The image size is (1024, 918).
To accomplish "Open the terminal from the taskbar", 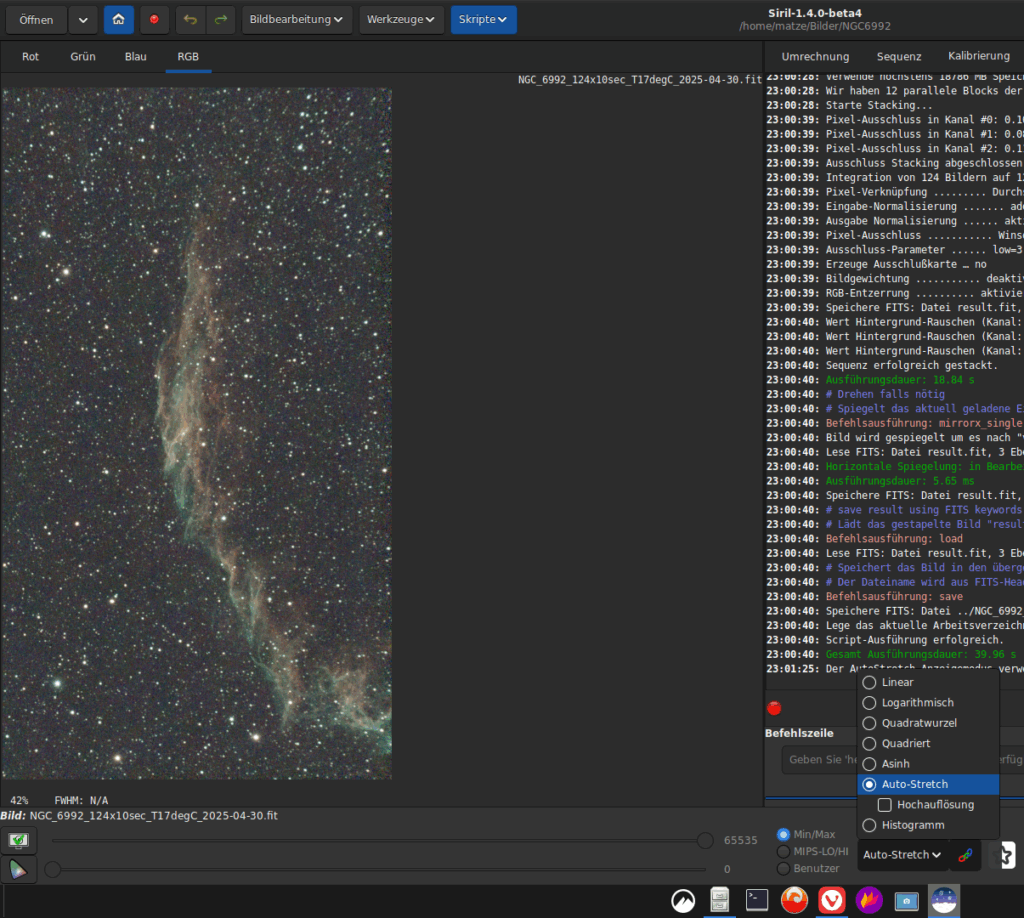I will click(757, 901).
